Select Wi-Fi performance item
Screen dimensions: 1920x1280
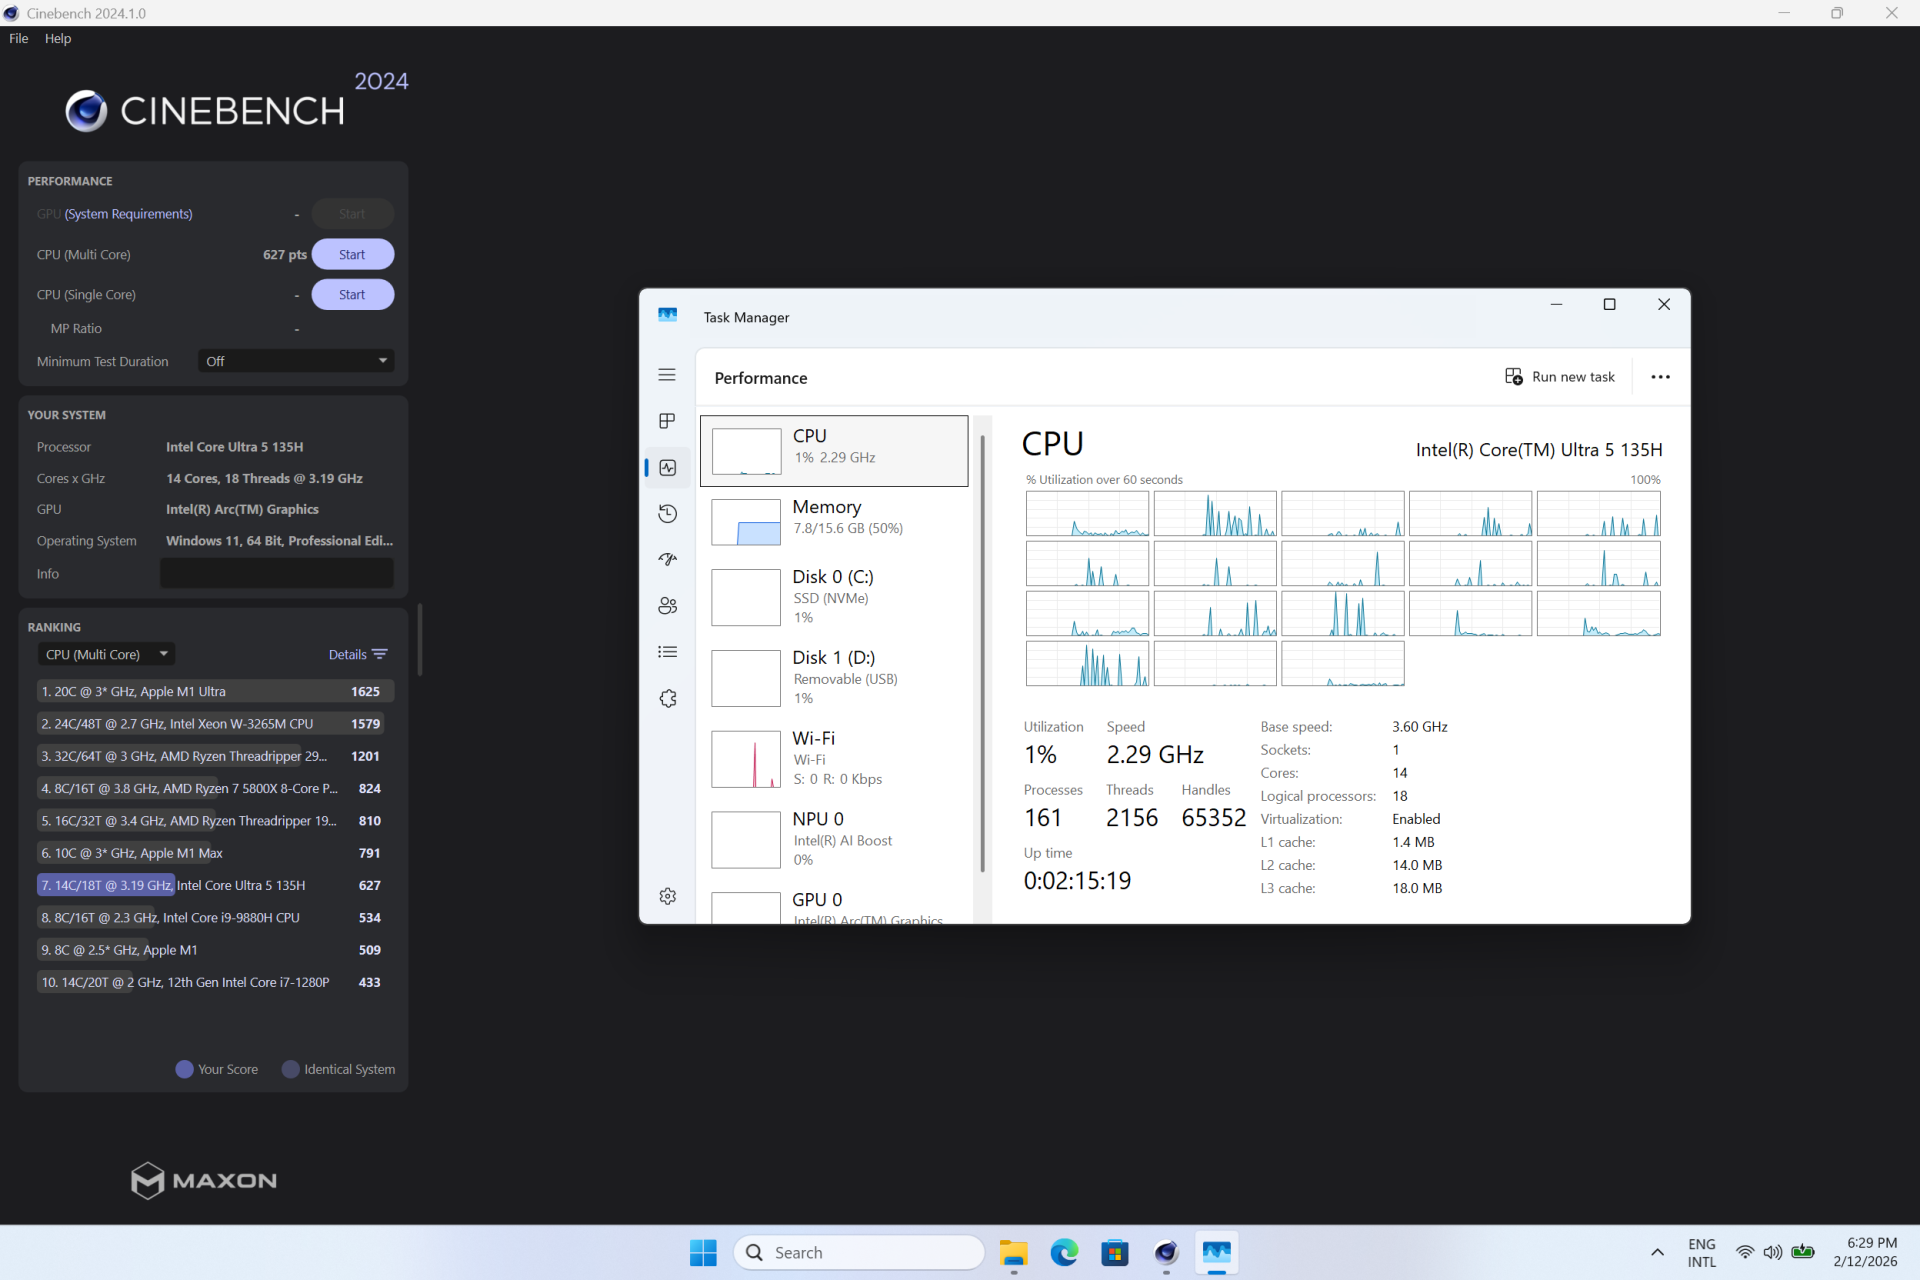pyautogui.click(x=834, y=759)
